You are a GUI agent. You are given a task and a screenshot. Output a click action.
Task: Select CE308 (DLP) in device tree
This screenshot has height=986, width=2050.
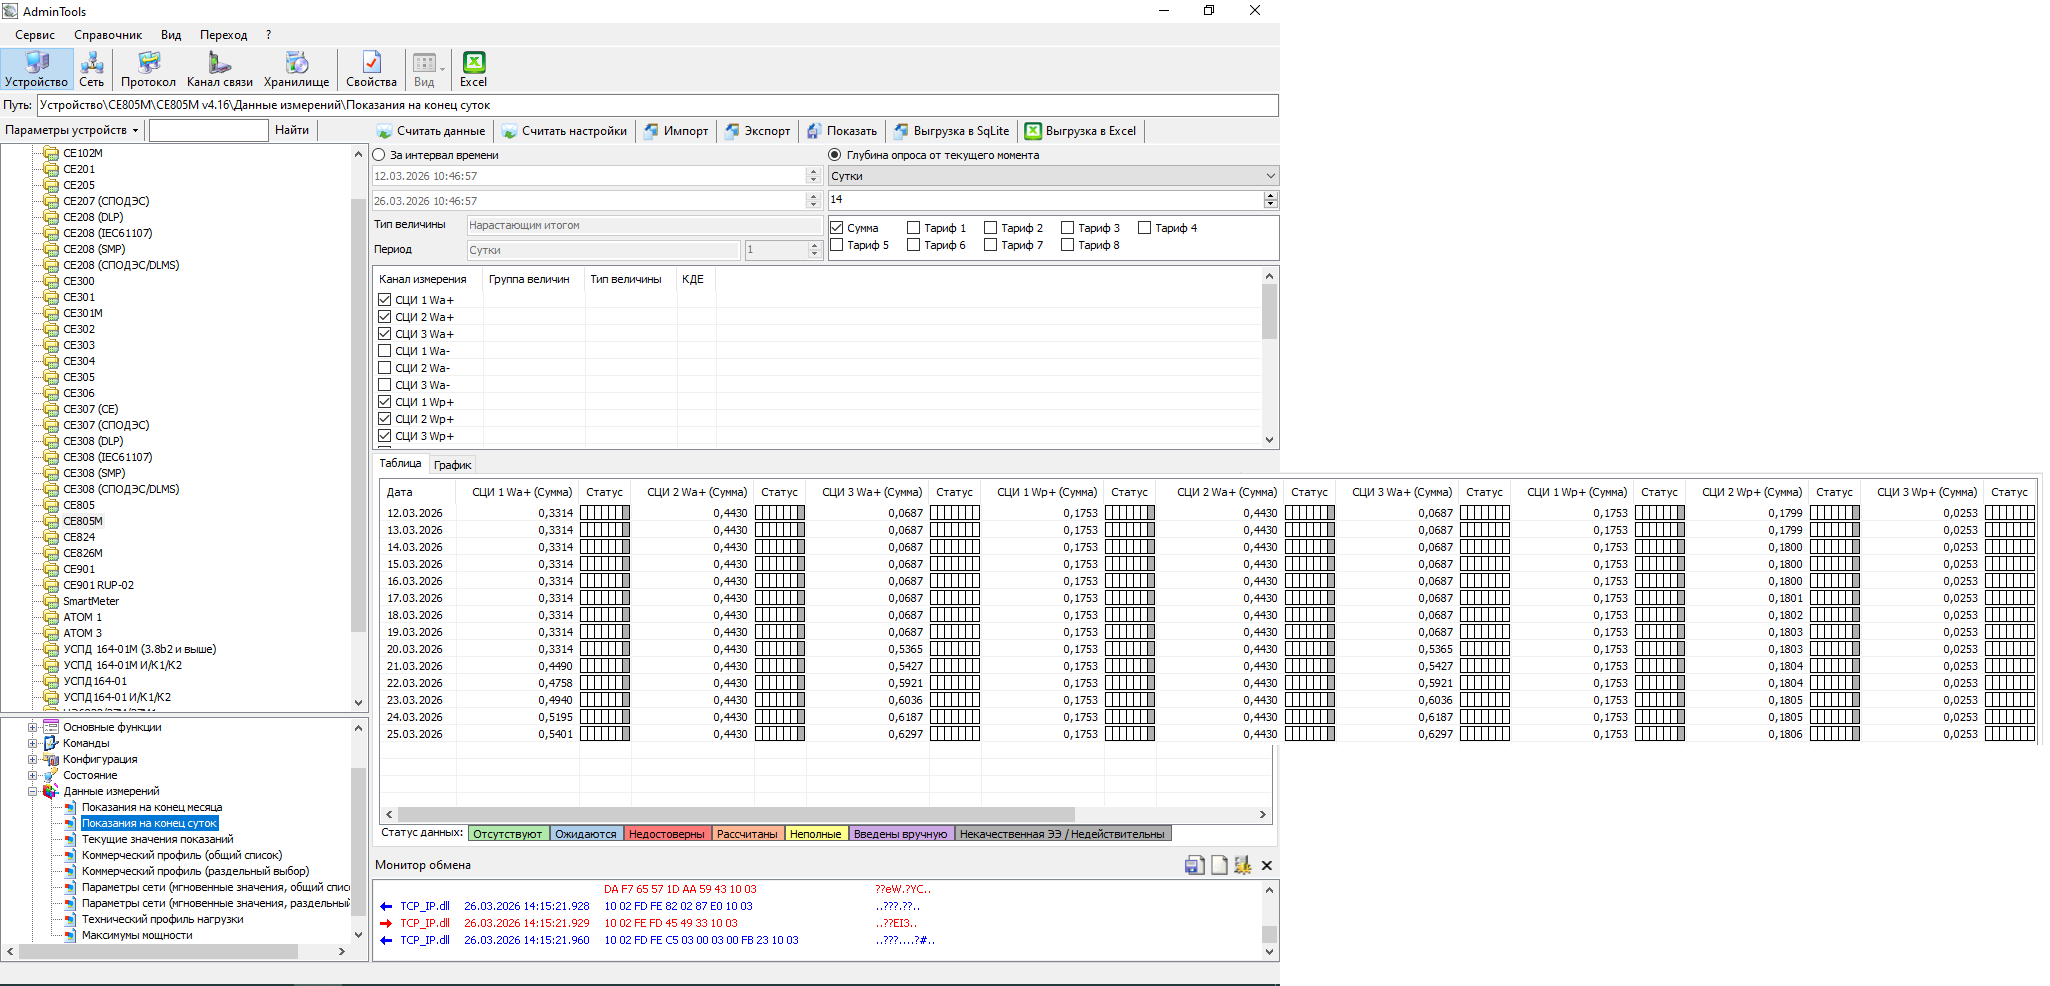(93, 441)
